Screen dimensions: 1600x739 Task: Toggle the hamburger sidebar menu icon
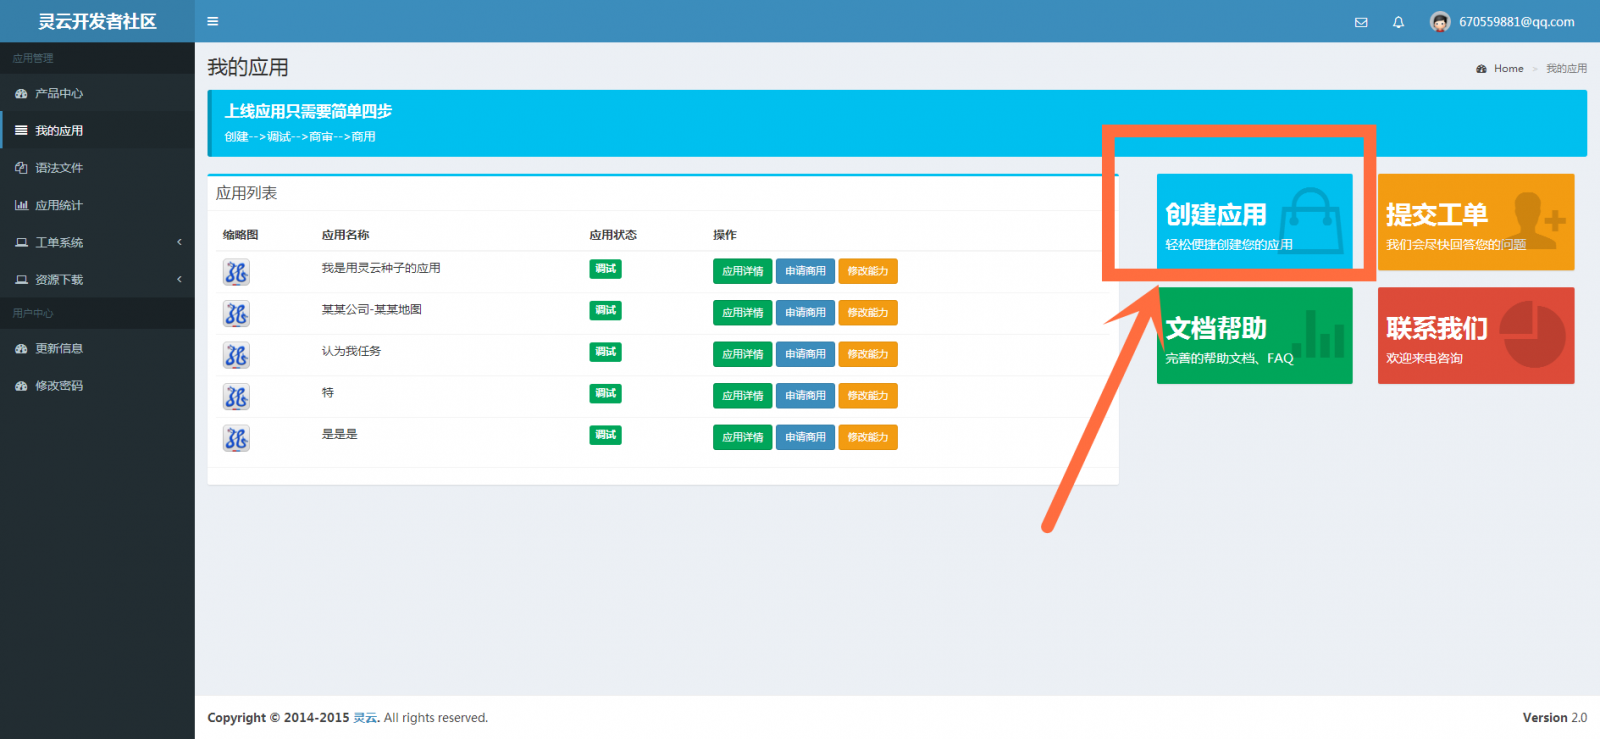click(212, 21)
